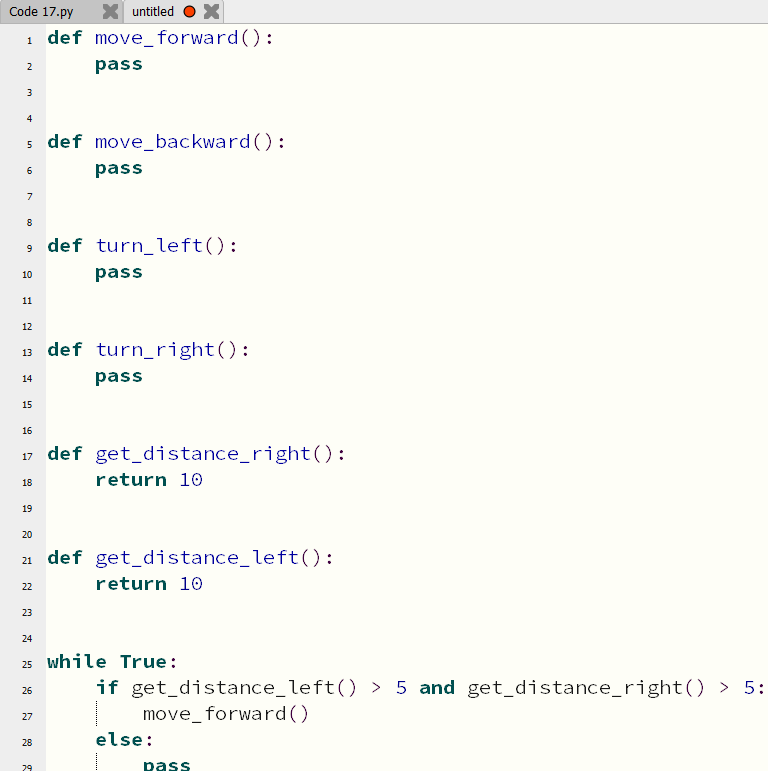
Task: Click 'if' keyword on line 26
Action: [107, 688]
